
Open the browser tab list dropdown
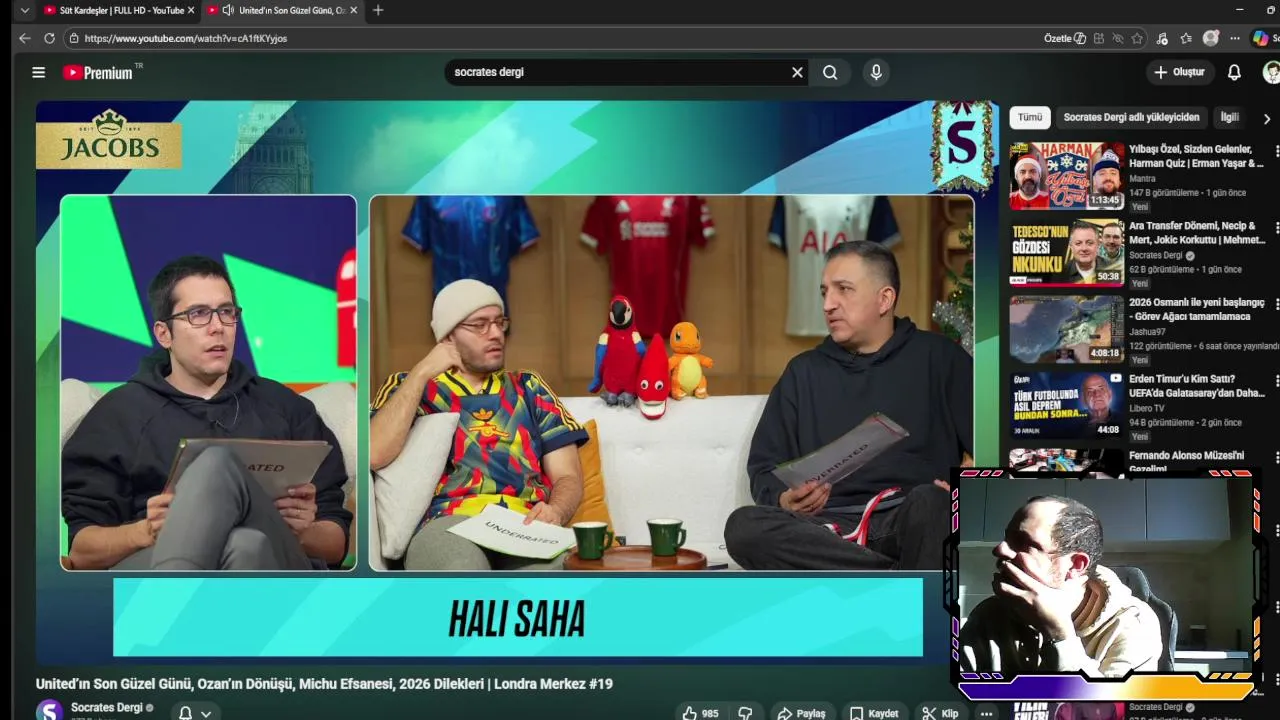point(25,10)
